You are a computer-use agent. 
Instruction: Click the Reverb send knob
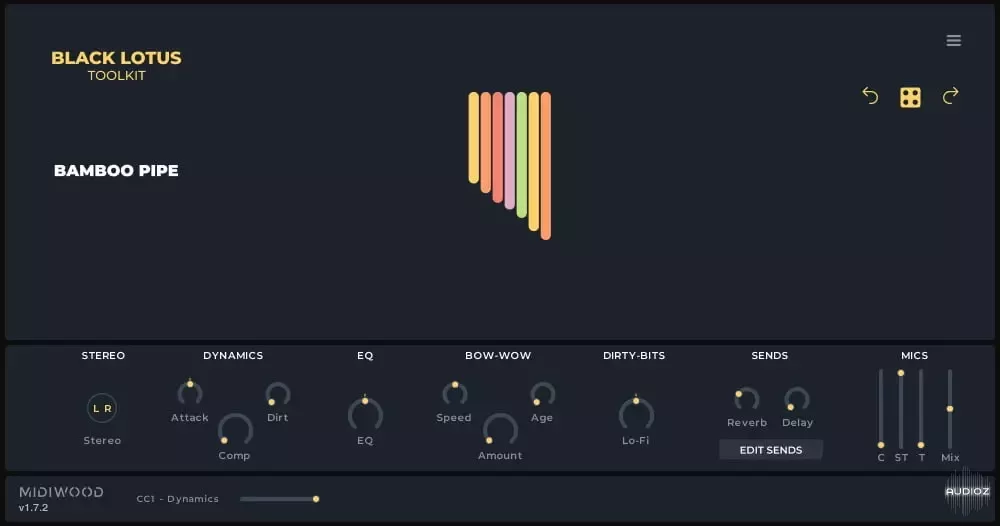click(x=746, y=399)
